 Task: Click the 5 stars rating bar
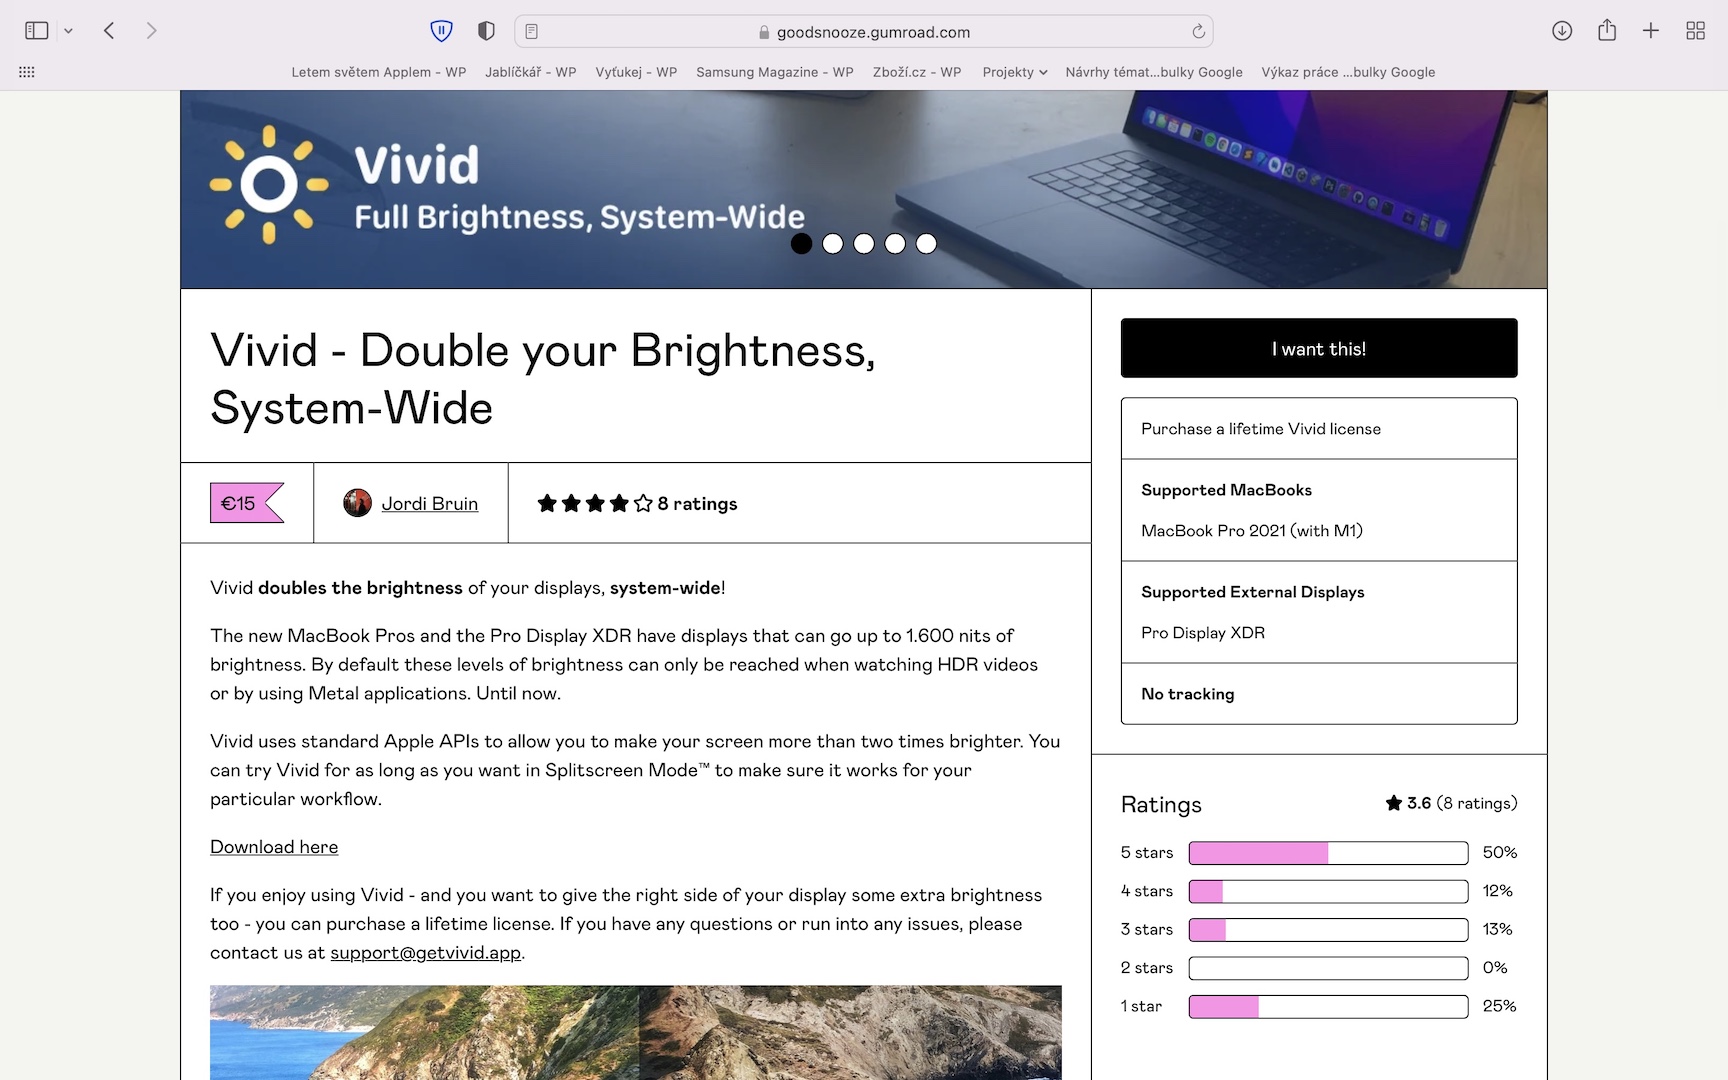point(1327,853)
